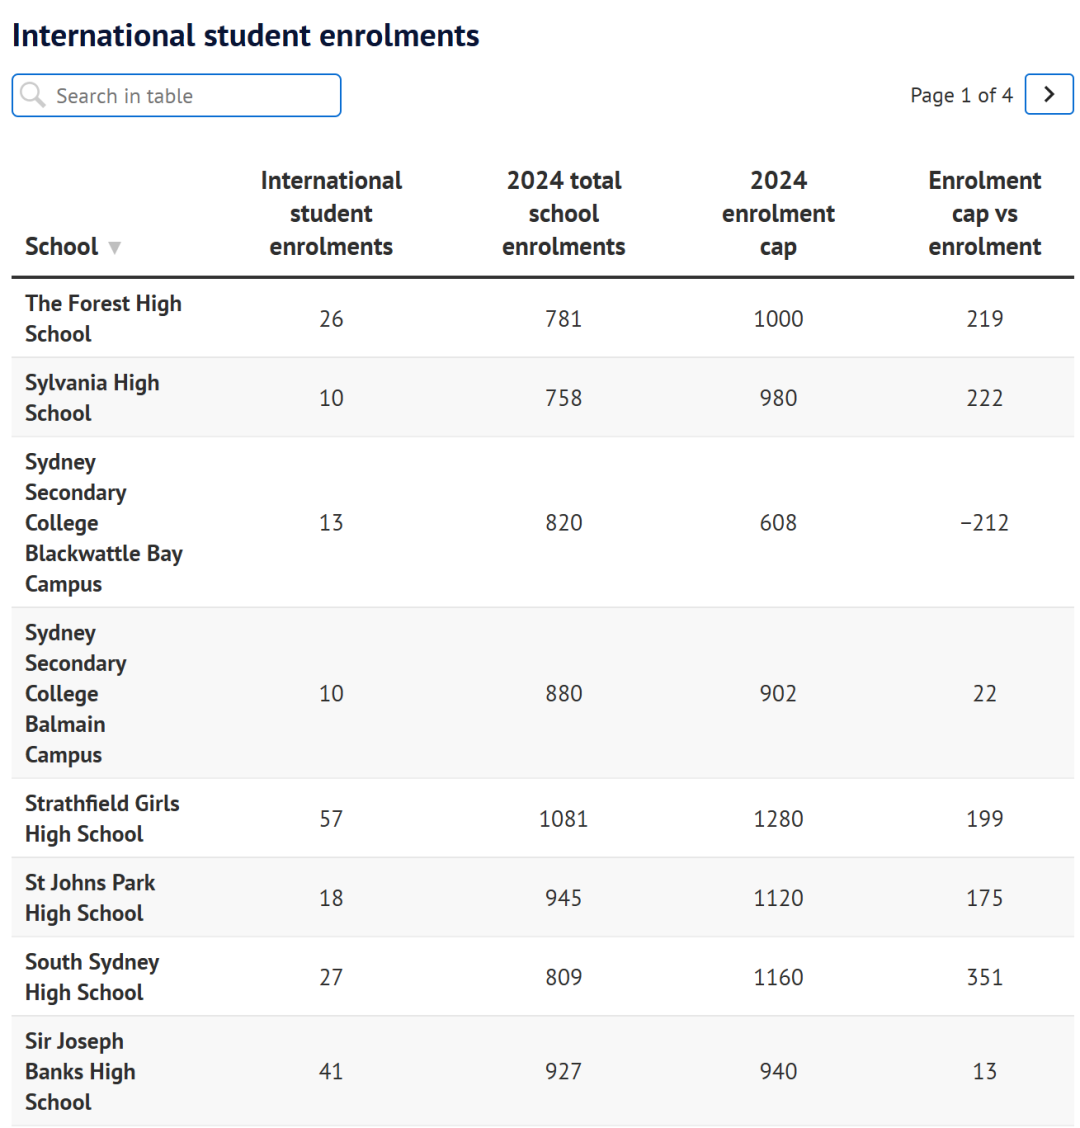Select Sir Joseph Banks High School row

point(543,1071)
